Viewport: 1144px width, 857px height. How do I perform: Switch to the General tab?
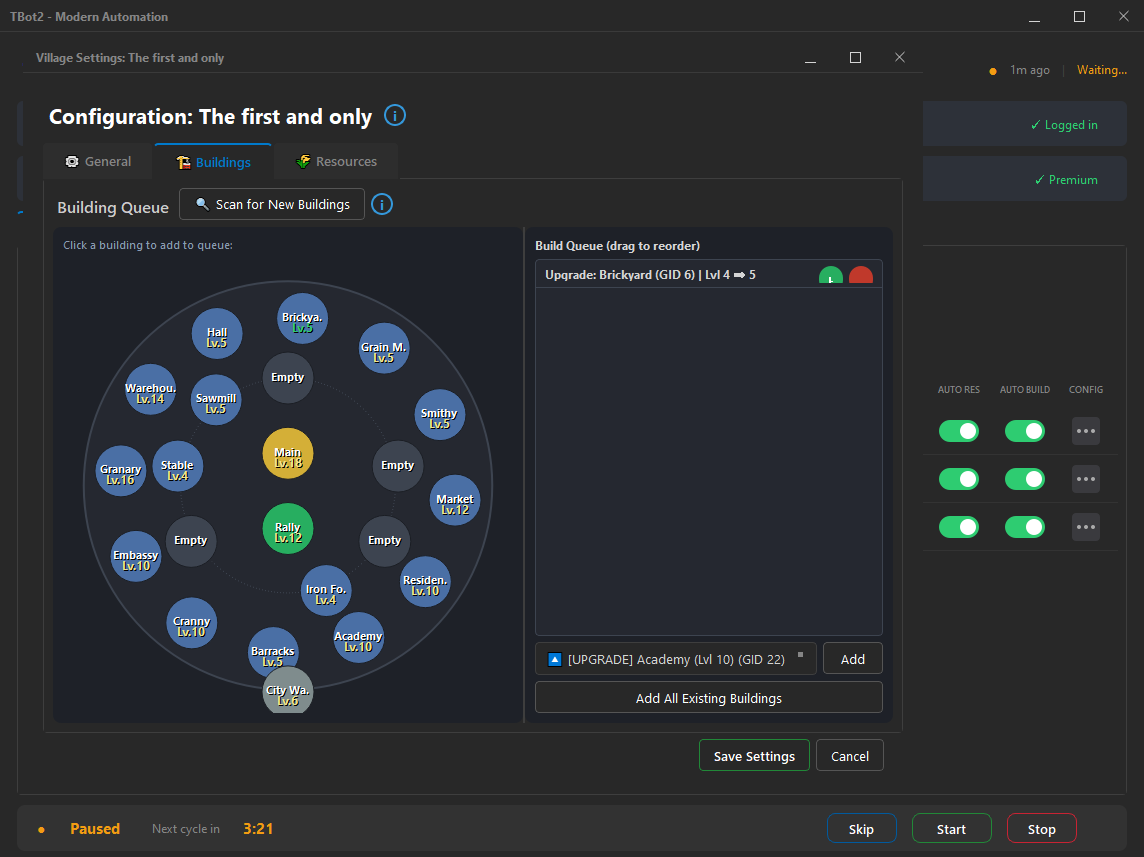(98, 162)
